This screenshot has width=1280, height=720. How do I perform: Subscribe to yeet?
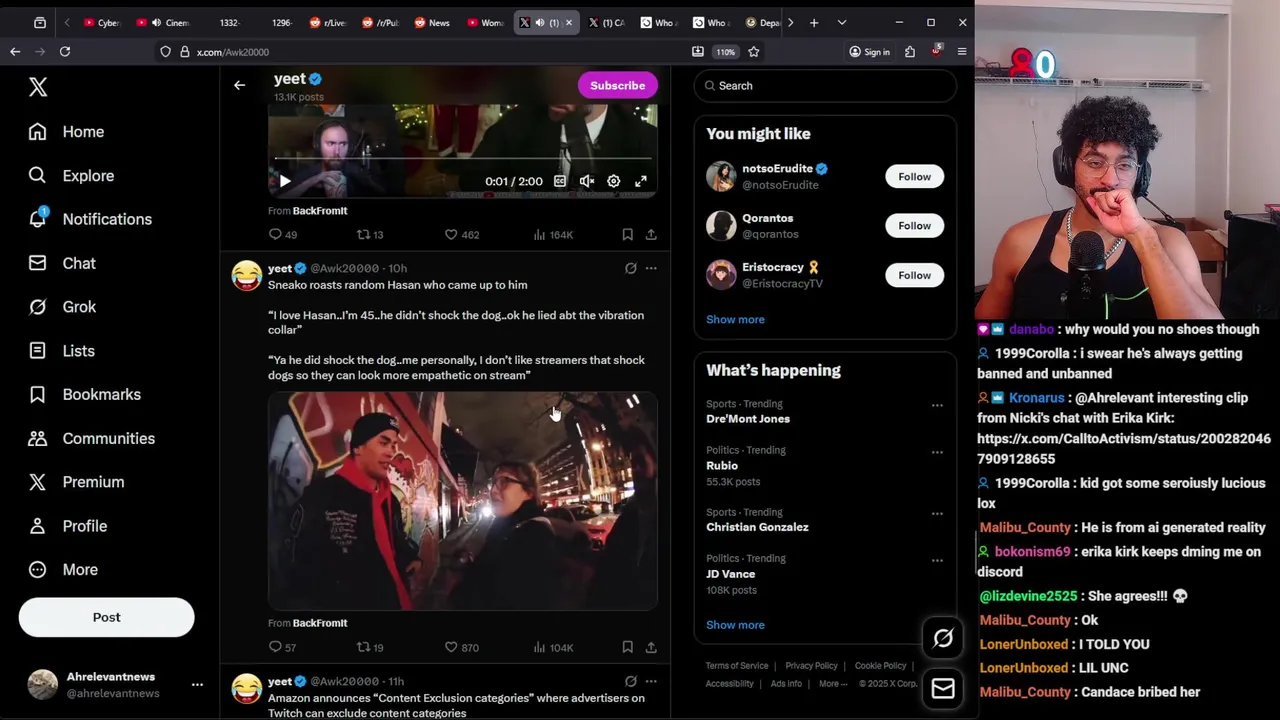617,85
